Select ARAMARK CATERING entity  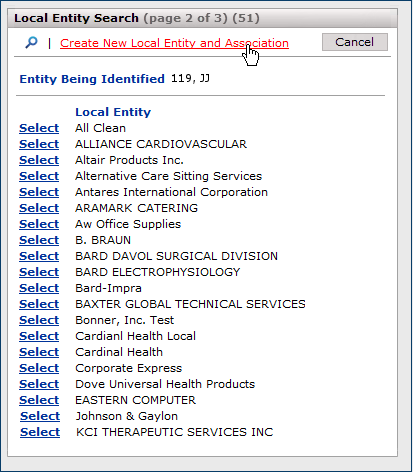tap(39, 208)
